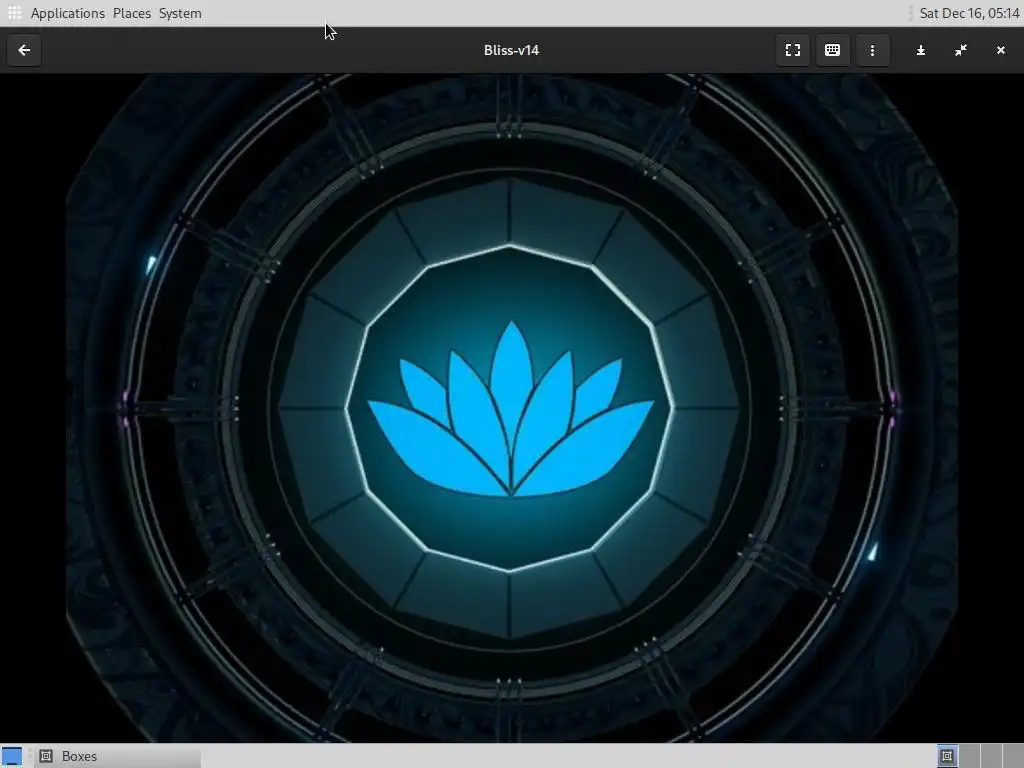Open the three-dot options menu
Screen dimensions: 1024x768
click(872, 50)
